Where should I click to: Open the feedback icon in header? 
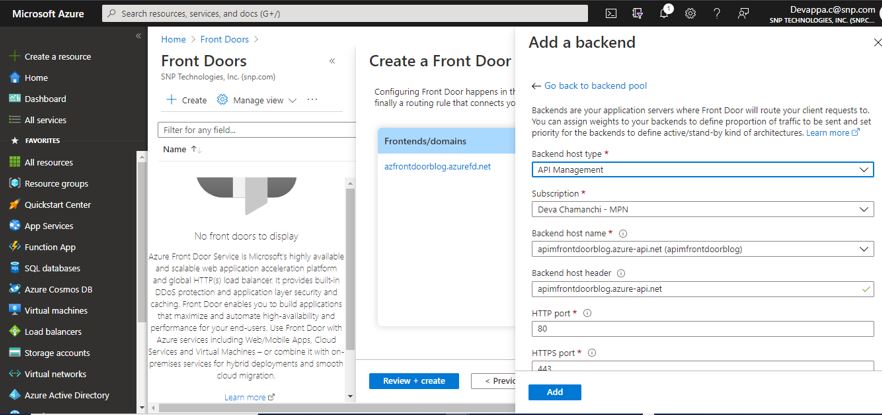[743, 14]
